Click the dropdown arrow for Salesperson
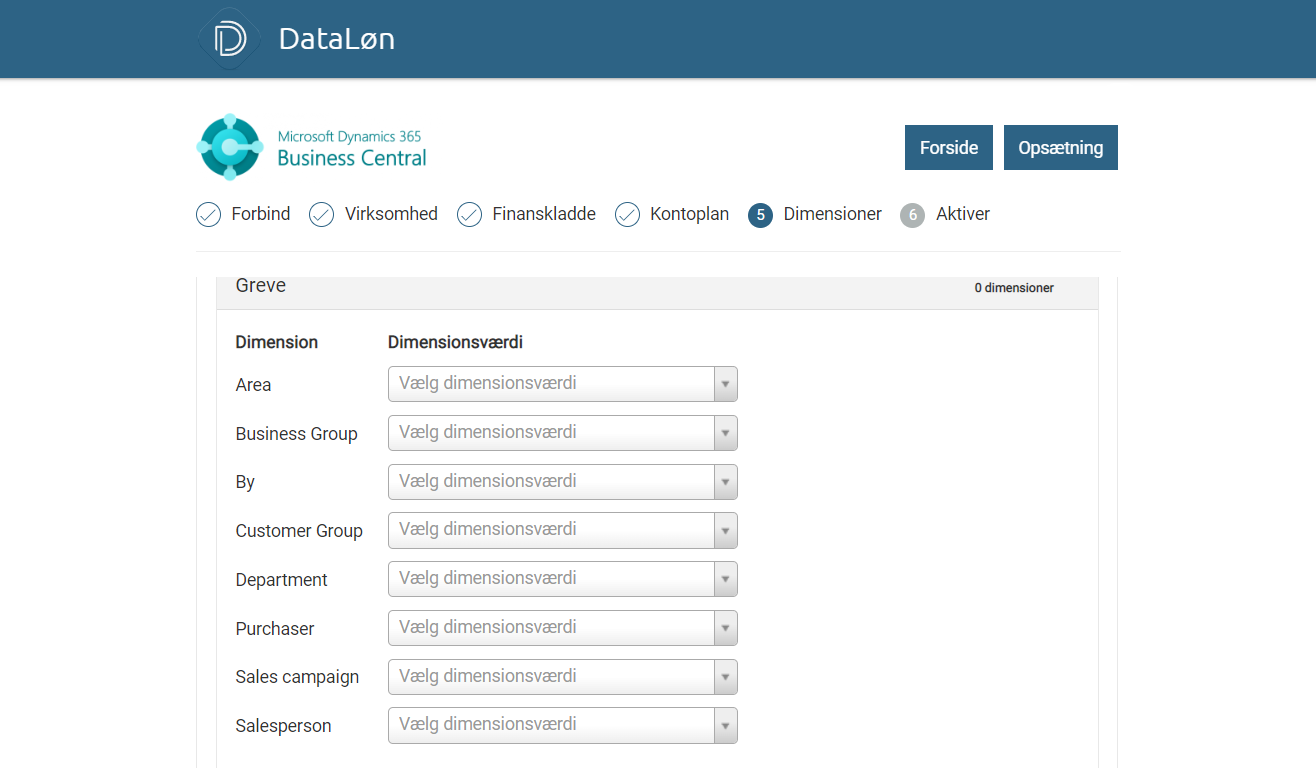This screenshot has height=768, width=1316. click(726, 725)
